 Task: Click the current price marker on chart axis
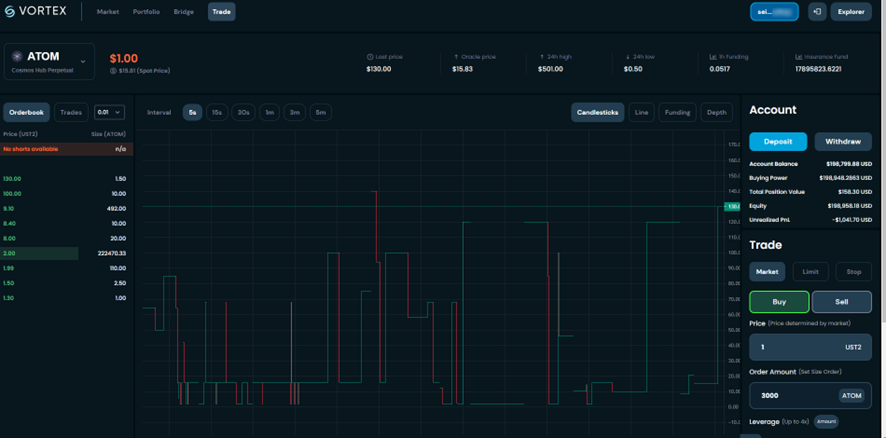(732, 207)
